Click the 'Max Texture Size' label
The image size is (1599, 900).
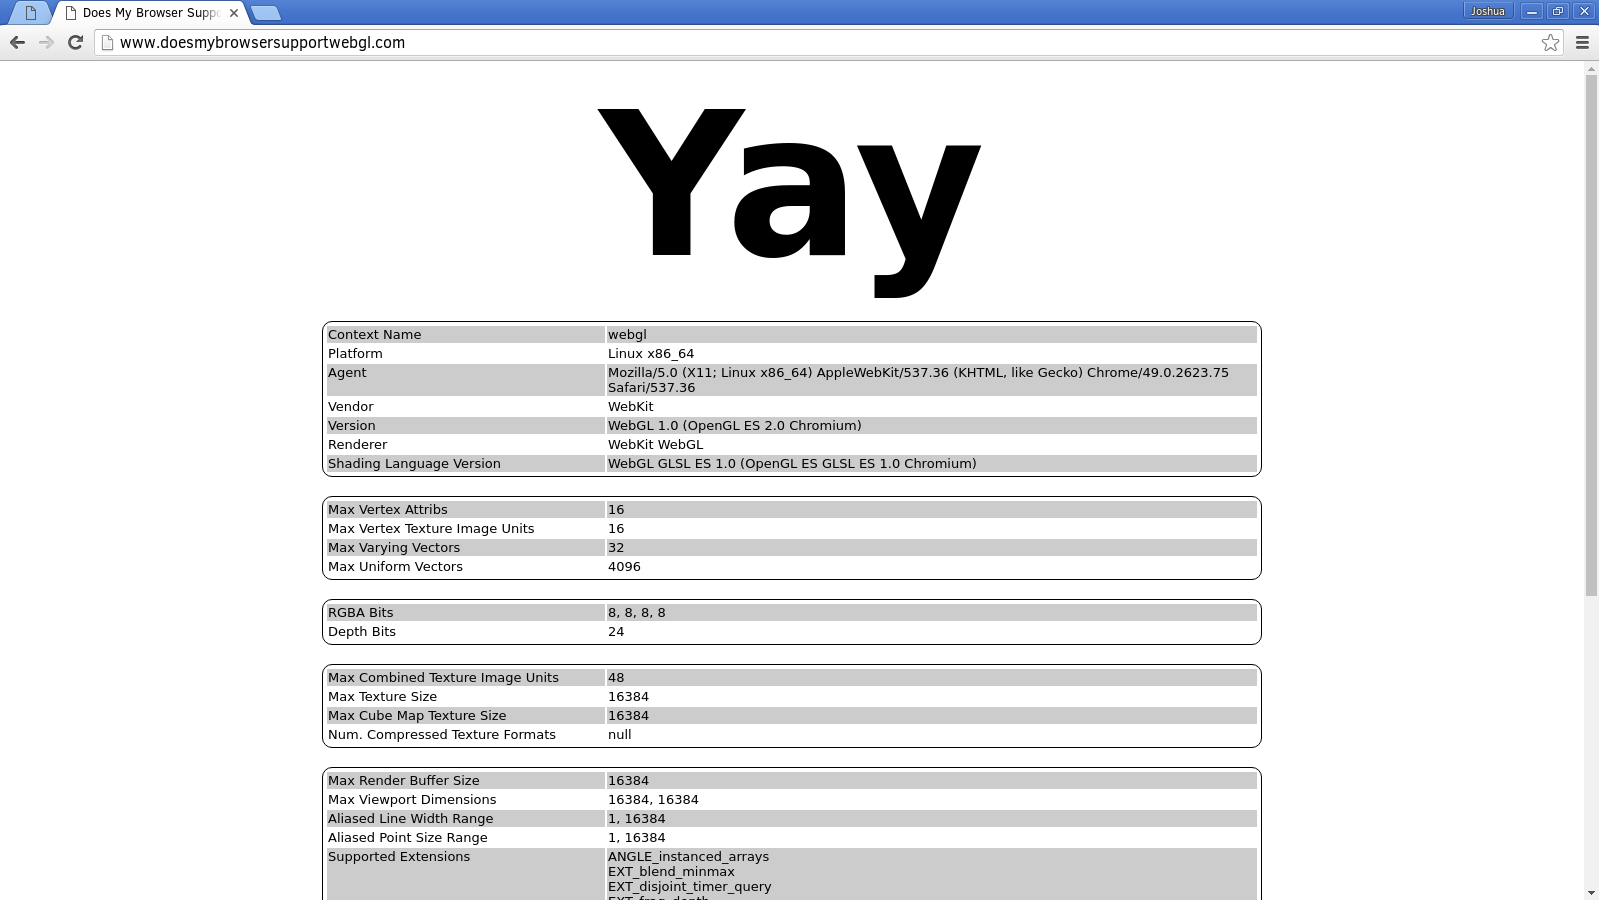pos(382,696)
